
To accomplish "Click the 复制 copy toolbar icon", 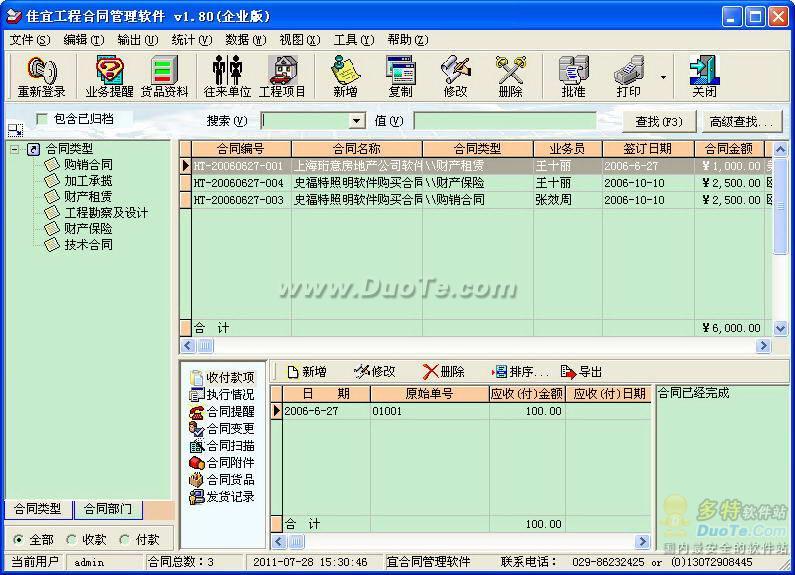I will point(401,77).
